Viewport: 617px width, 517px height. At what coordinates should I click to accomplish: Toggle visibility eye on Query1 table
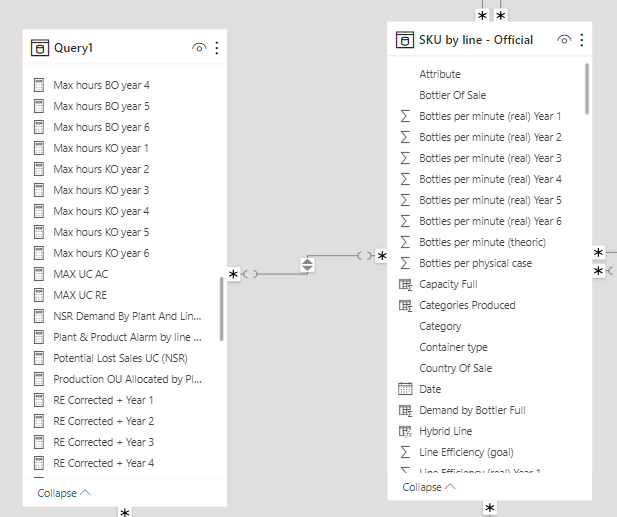pos(199,48)
